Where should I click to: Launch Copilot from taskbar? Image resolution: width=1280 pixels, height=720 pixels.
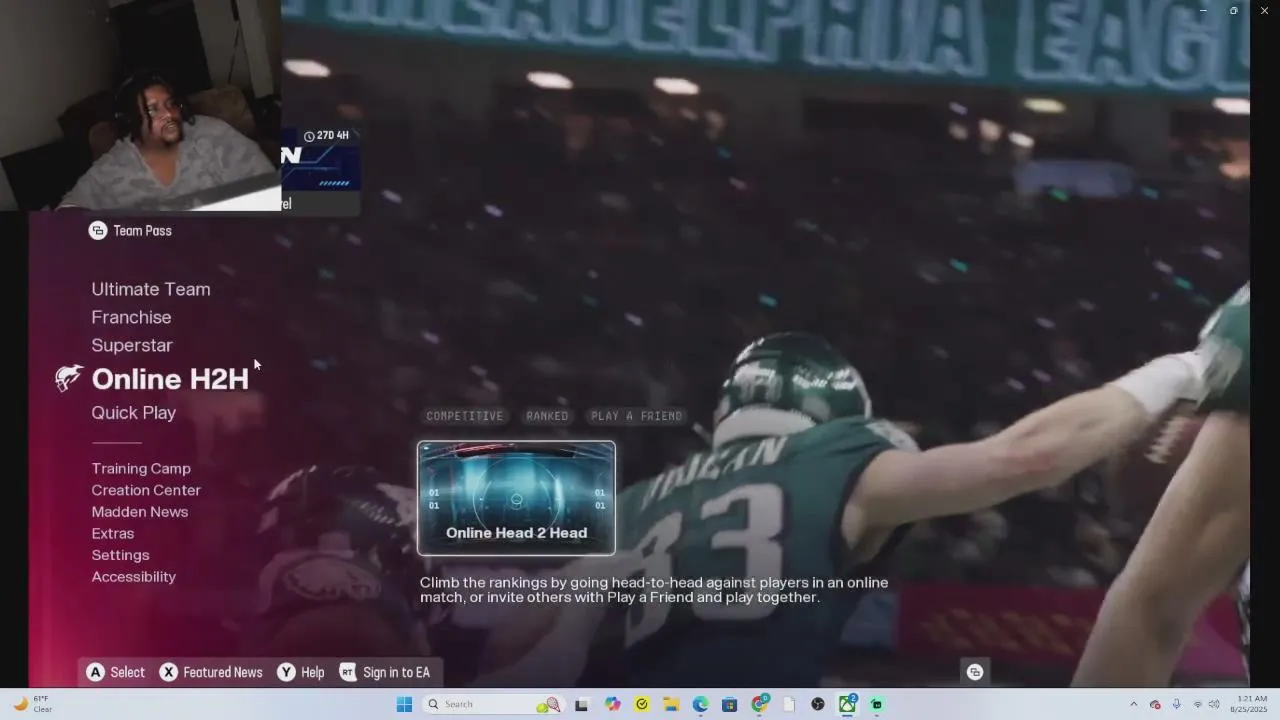[612, 704]
